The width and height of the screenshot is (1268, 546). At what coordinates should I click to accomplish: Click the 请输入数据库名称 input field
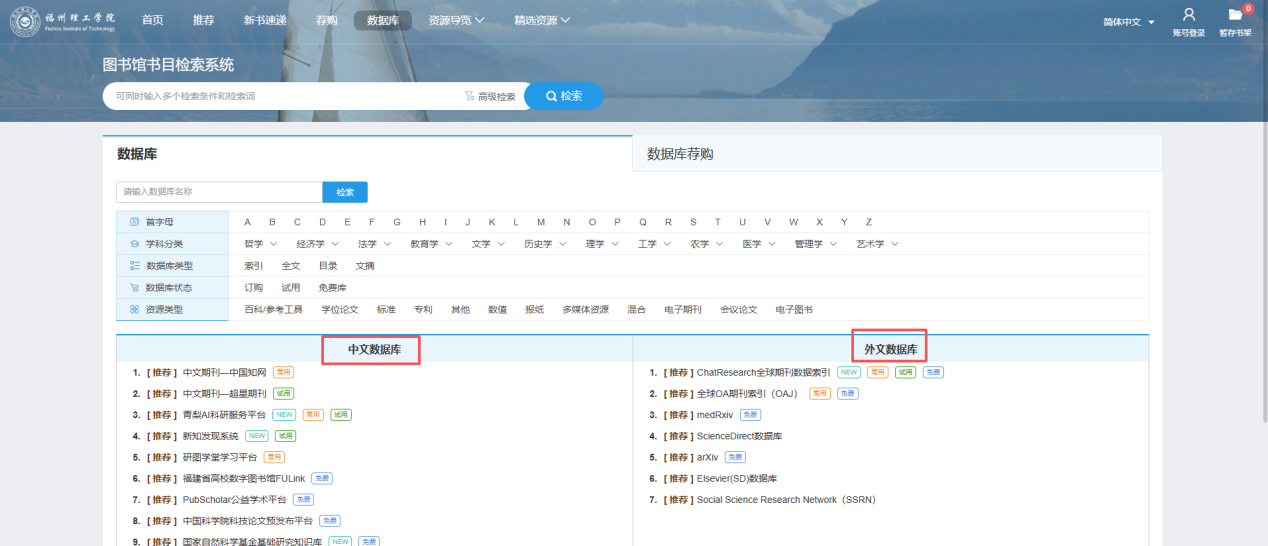coord(219,192)
